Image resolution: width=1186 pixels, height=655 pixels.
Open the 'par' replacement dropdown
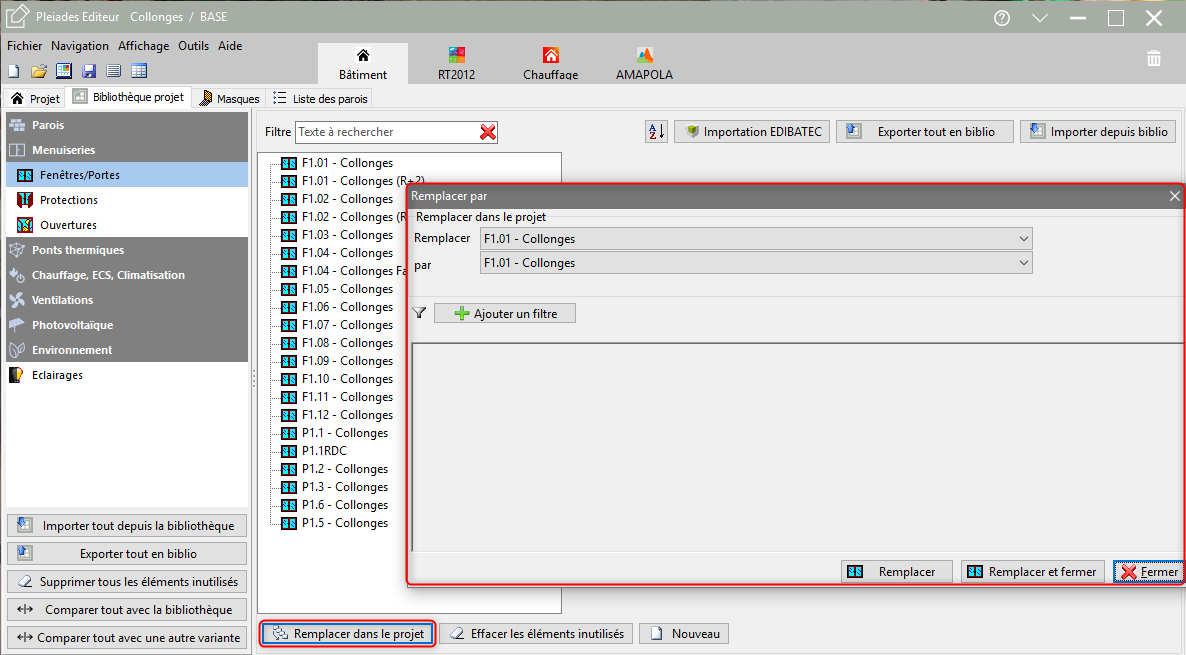pyautogui.click(x=755, y=263)
